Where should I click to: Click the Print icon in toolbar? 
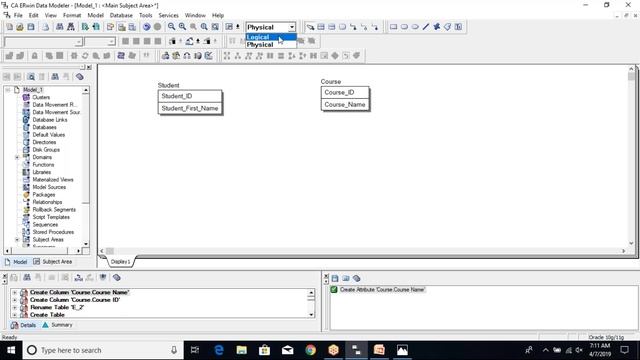tap(46, 27)
